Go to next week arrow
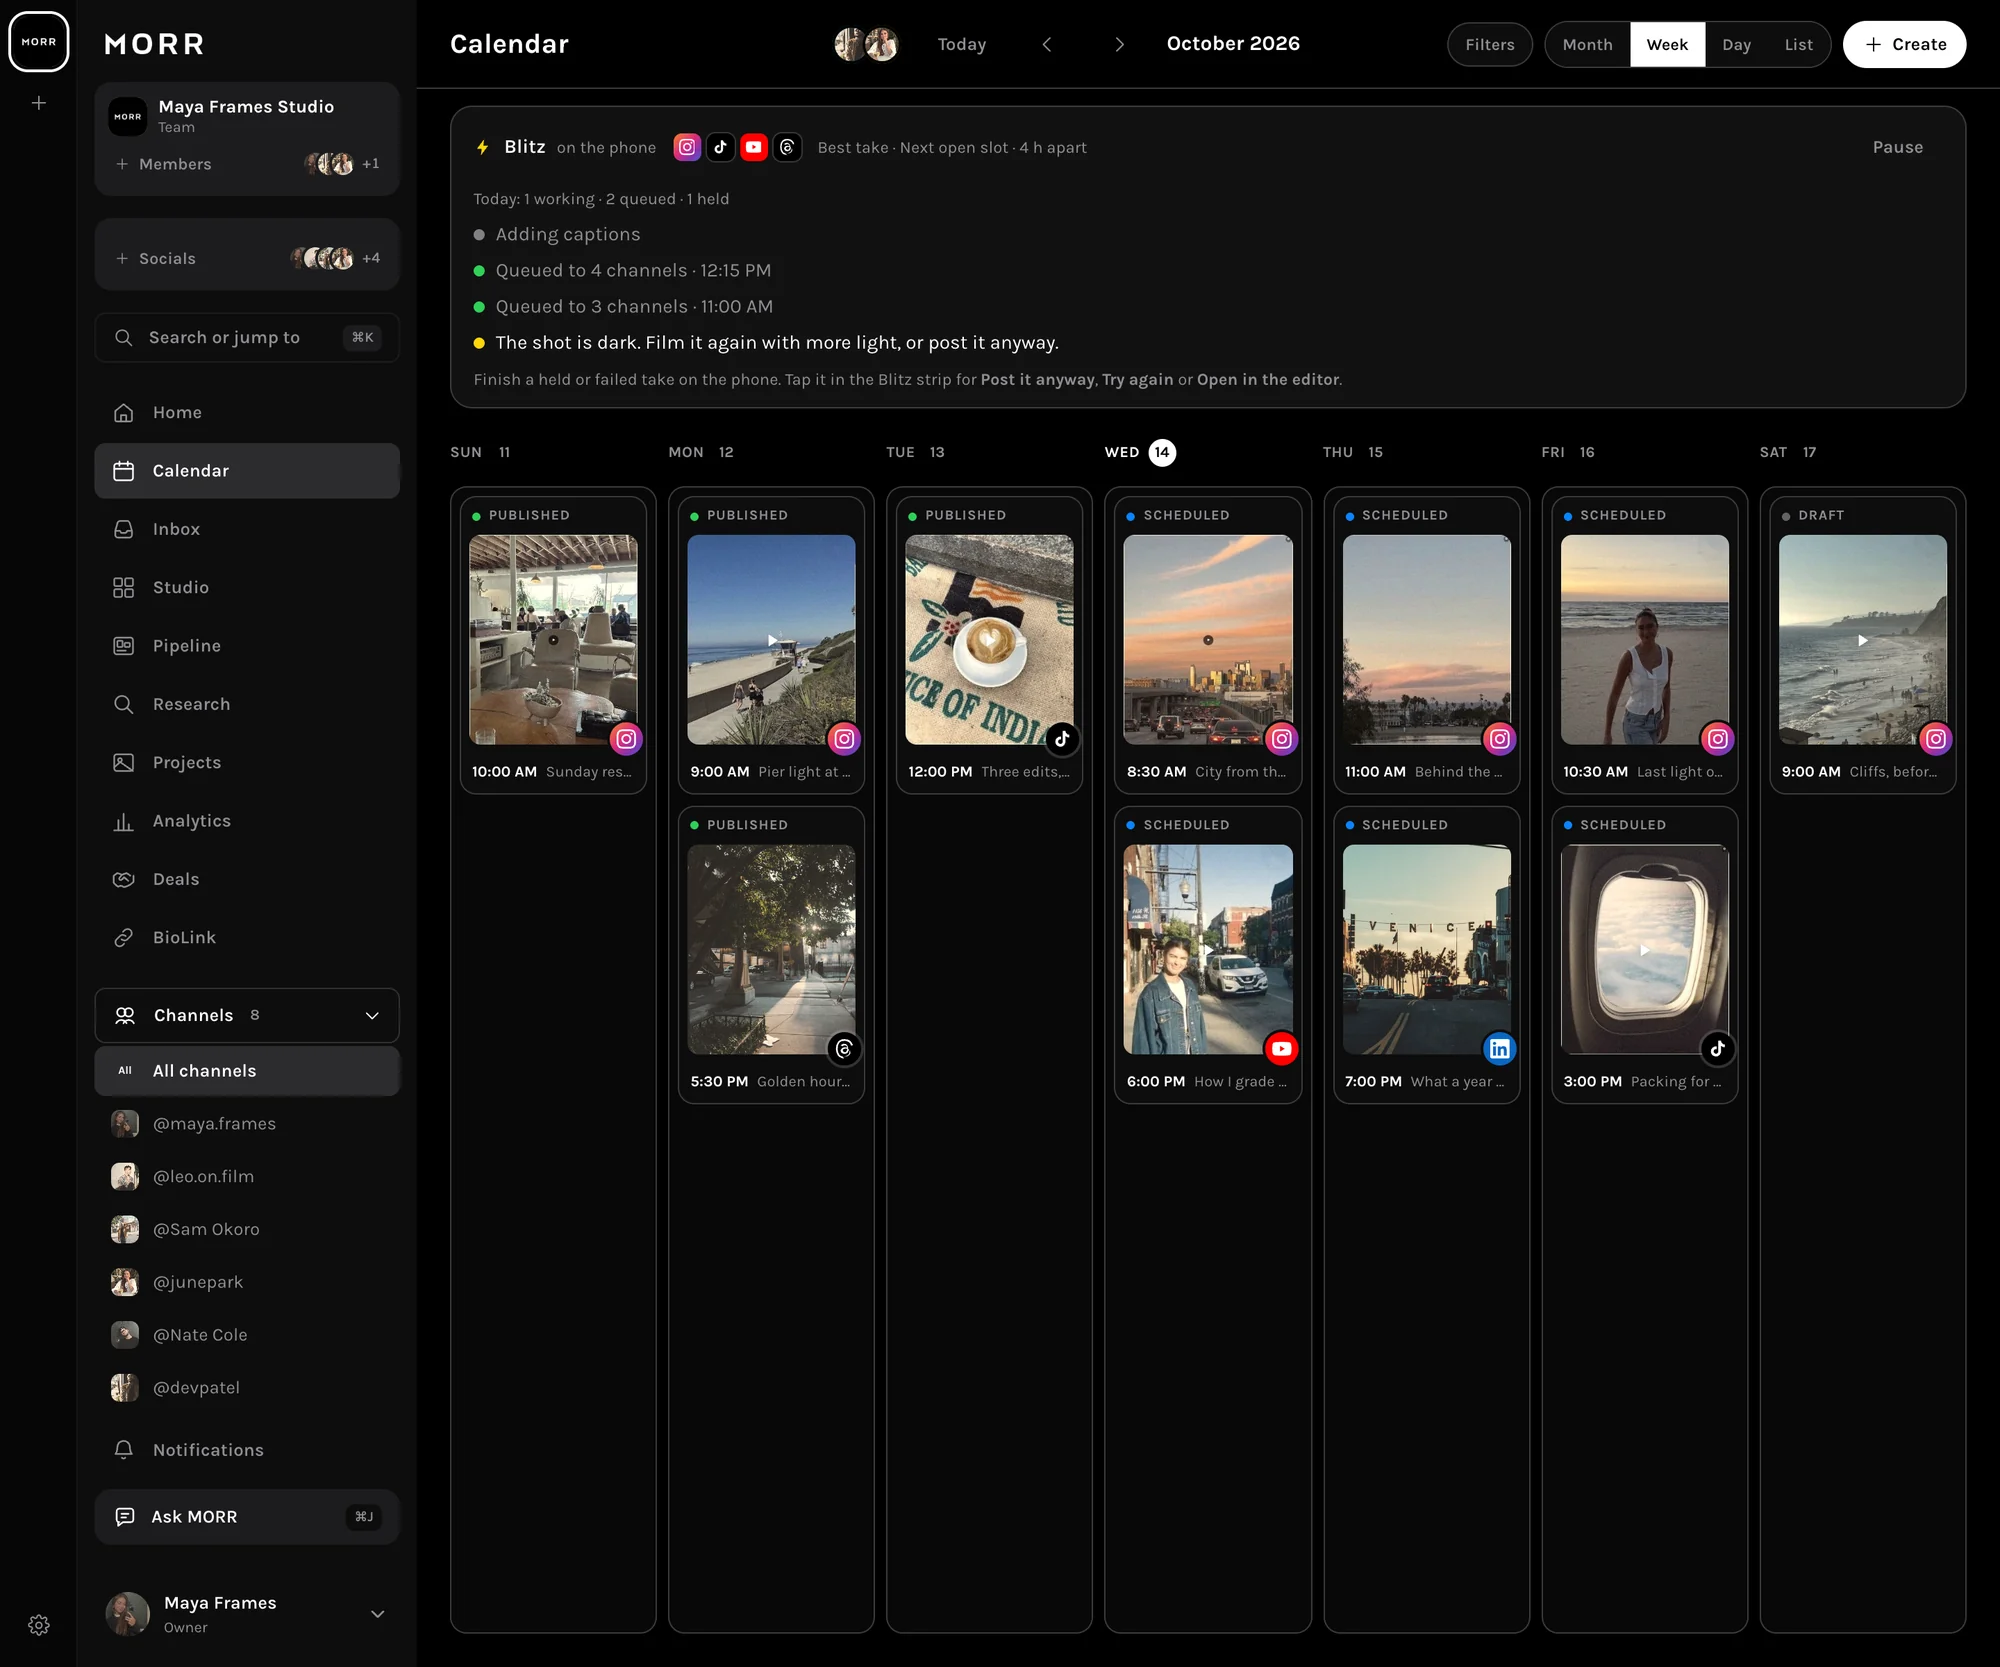Image resolution: width=2000 pixels, height=1667 pixels. [1119, 44]
